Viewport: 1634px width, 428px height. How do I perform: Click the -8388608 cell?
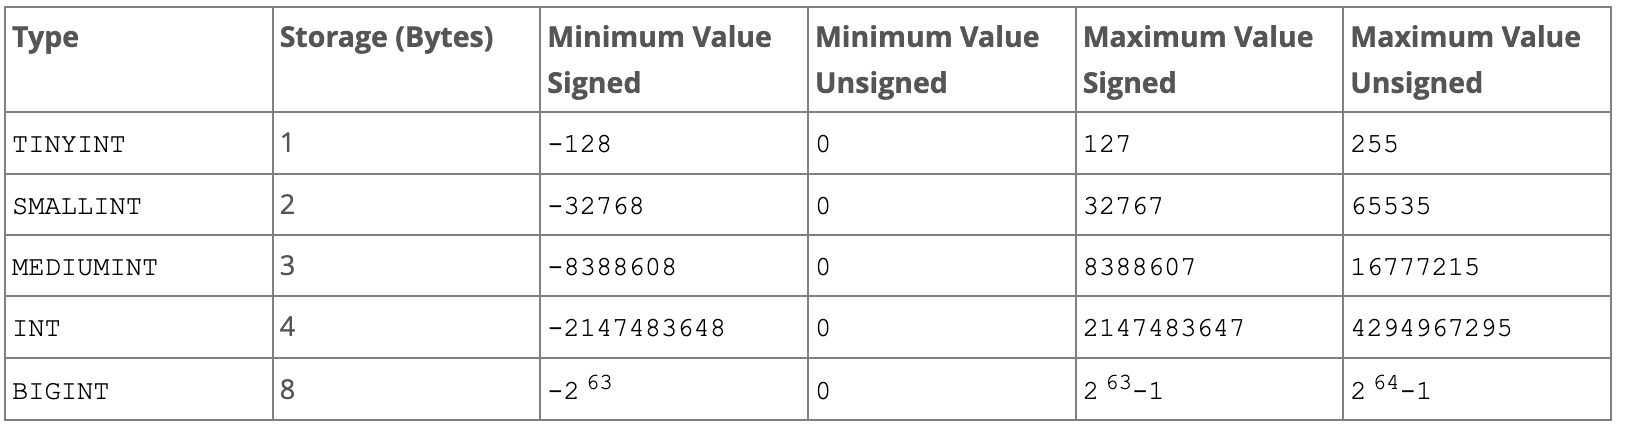pyautogui.click(x=674, y=267)
